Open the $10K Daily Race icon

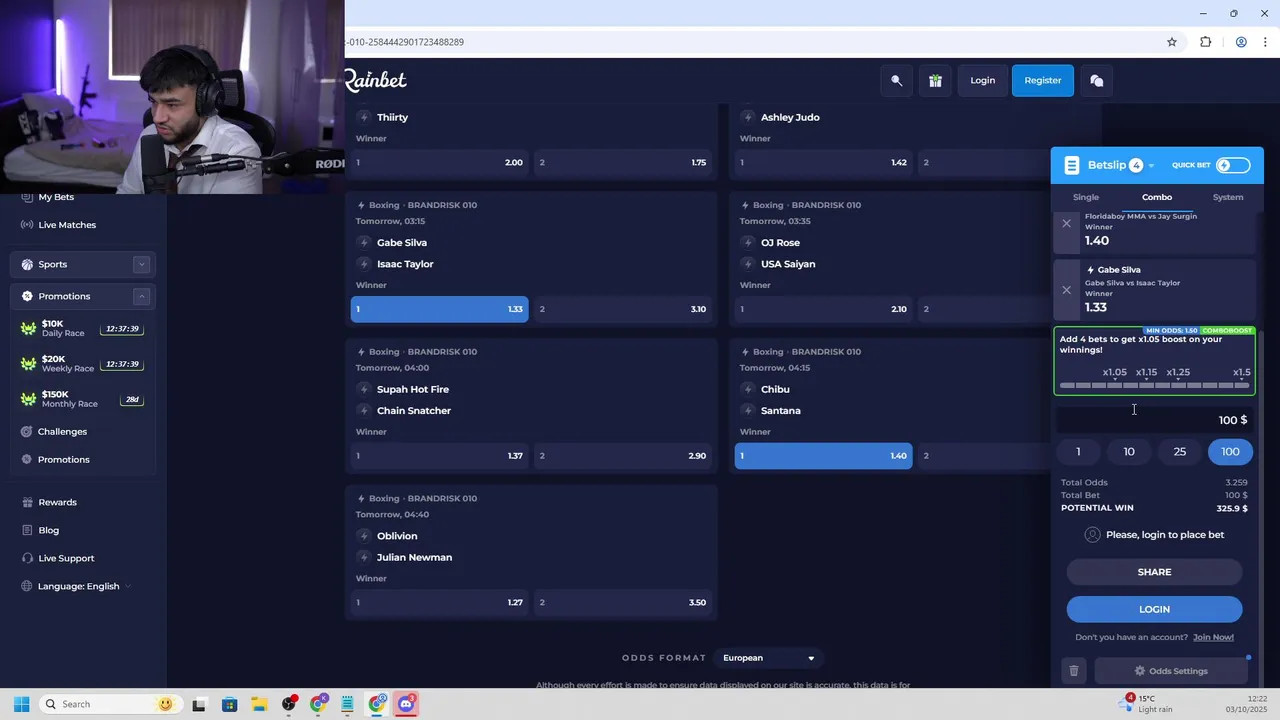(x=28, y=329)
